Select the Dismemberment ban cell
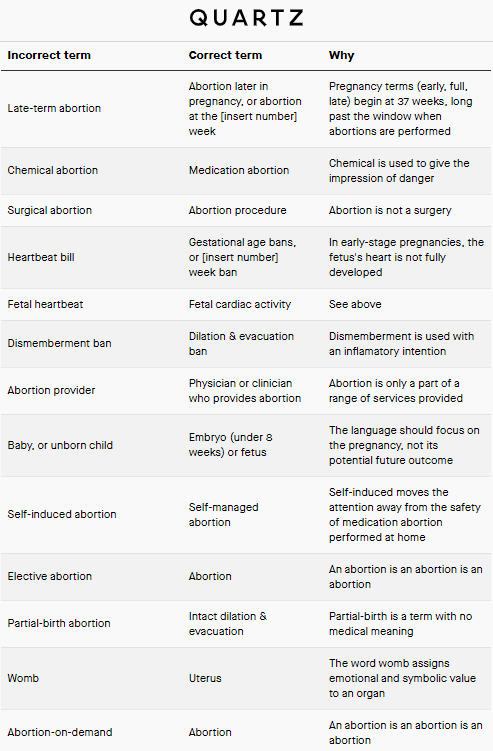493x751 pixels. point(59,343)
